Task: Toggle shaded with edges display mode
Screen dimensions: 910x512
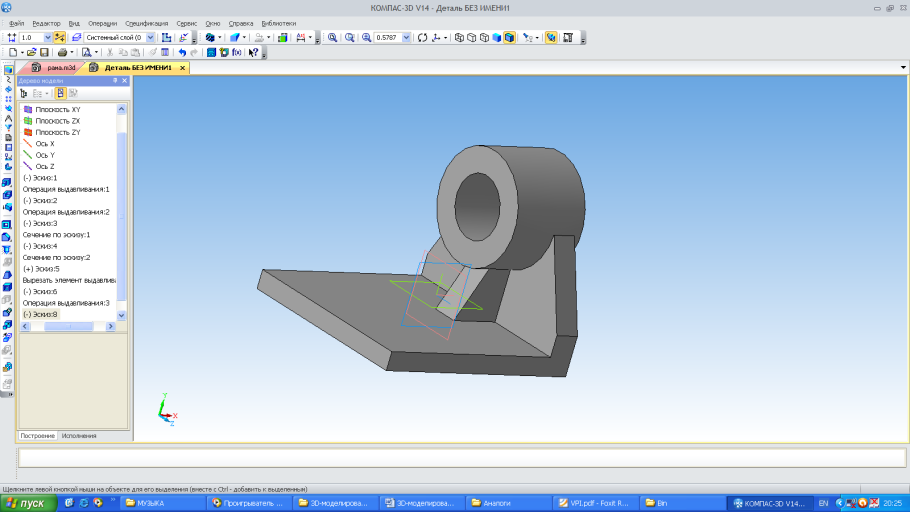Action: (x=509, y=37)
